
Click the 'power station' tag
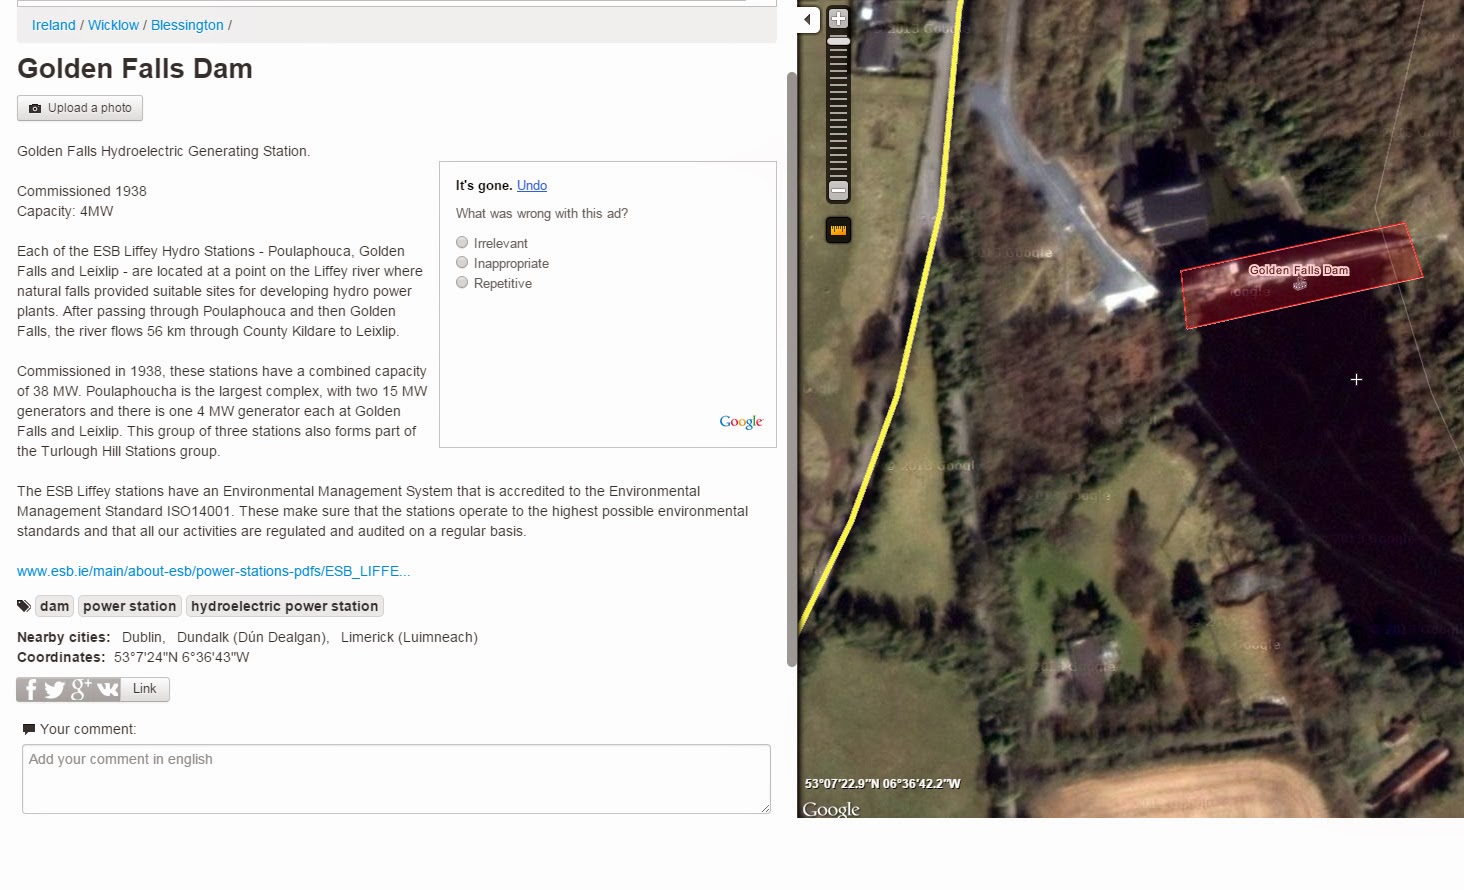pos(130,606)
